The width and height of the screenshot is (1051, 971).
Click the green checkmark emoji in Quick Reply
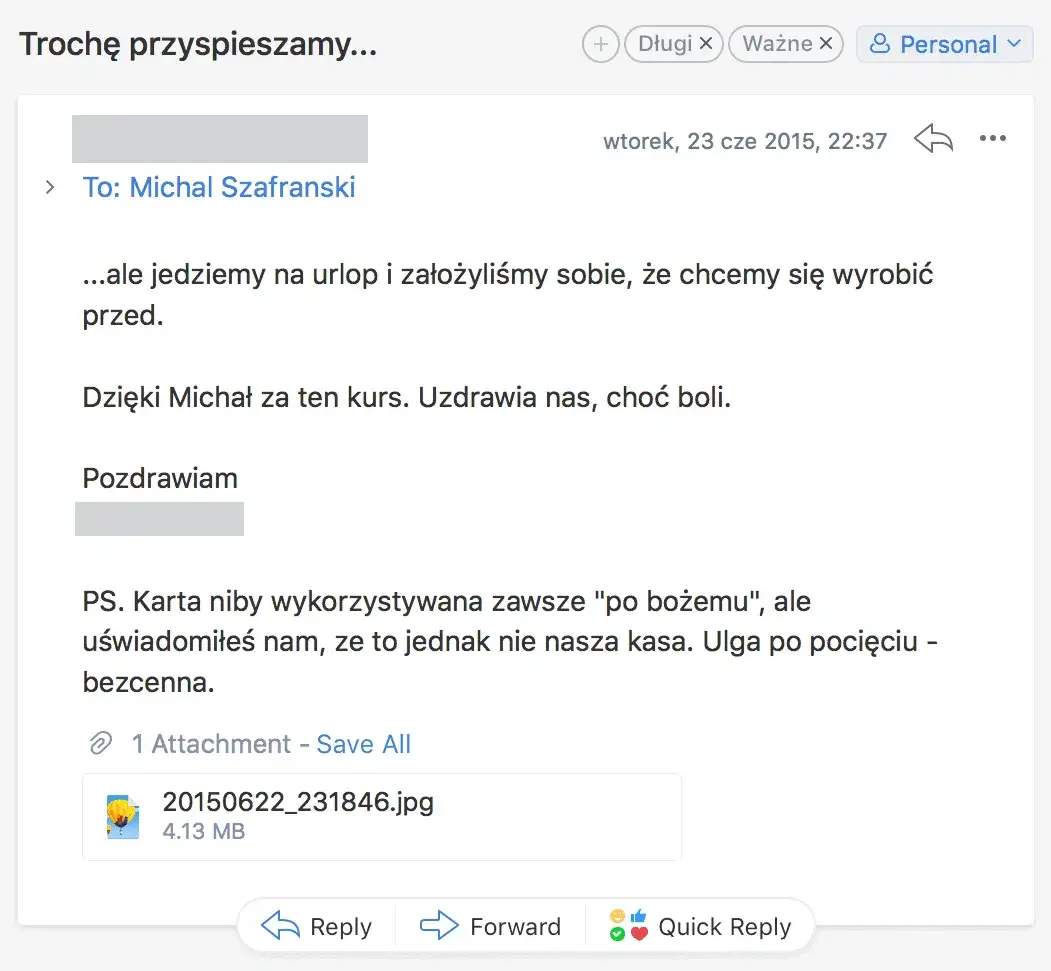click(x=617, y=932)
